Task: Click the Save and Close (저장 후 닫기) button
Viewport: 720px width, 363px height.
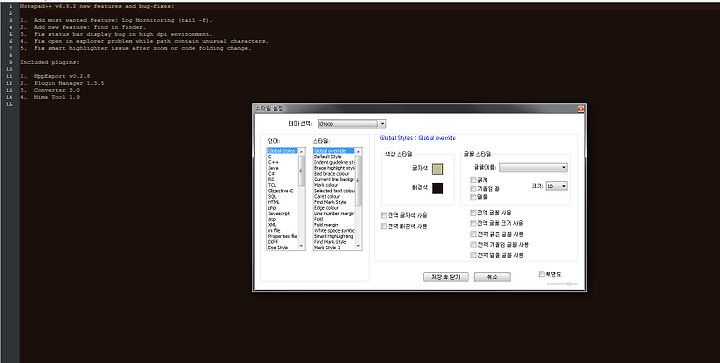Action: pos(445,277)
